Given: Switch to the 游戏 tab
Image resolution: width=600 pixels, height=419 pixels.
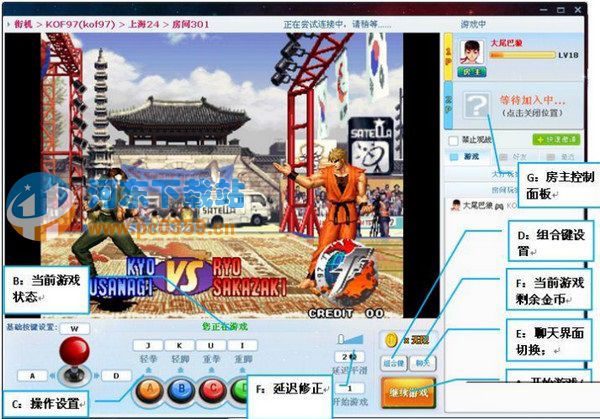Looking at the screenshot, I should click(466, 157).
